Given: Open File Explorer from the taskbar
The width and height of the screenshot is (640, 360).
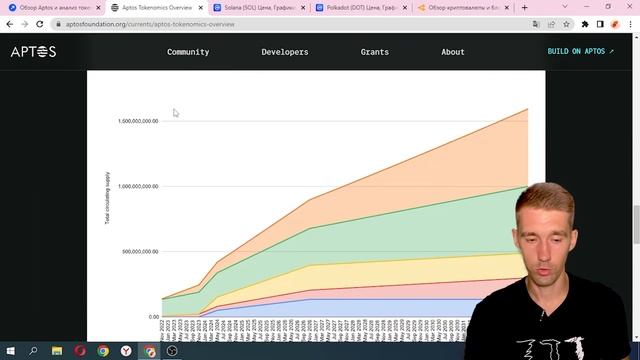Looking at the screenshot, I should pyautogui.click(x=57, y=351).
